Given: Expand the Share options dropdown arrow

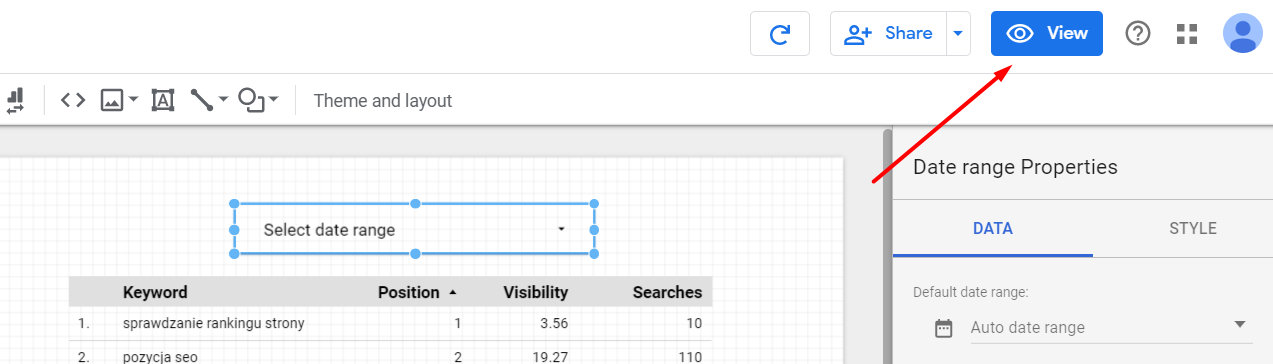Looking at the screenshot, I should (x=958, y=34).
